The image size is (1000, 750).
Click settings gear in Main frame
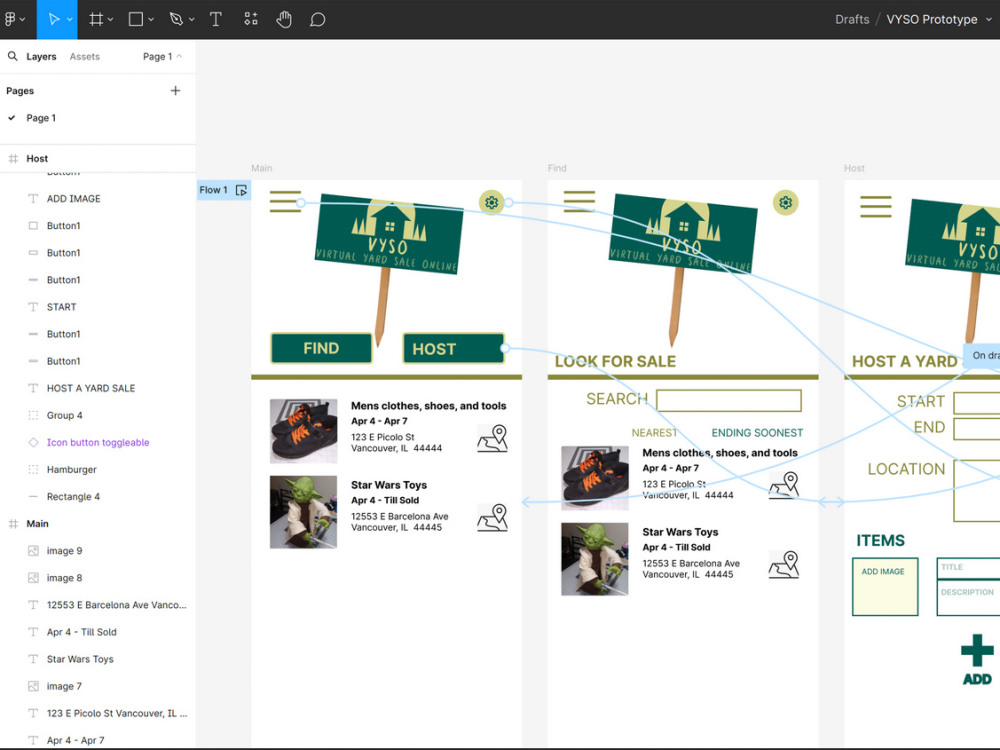coord(491,203)
